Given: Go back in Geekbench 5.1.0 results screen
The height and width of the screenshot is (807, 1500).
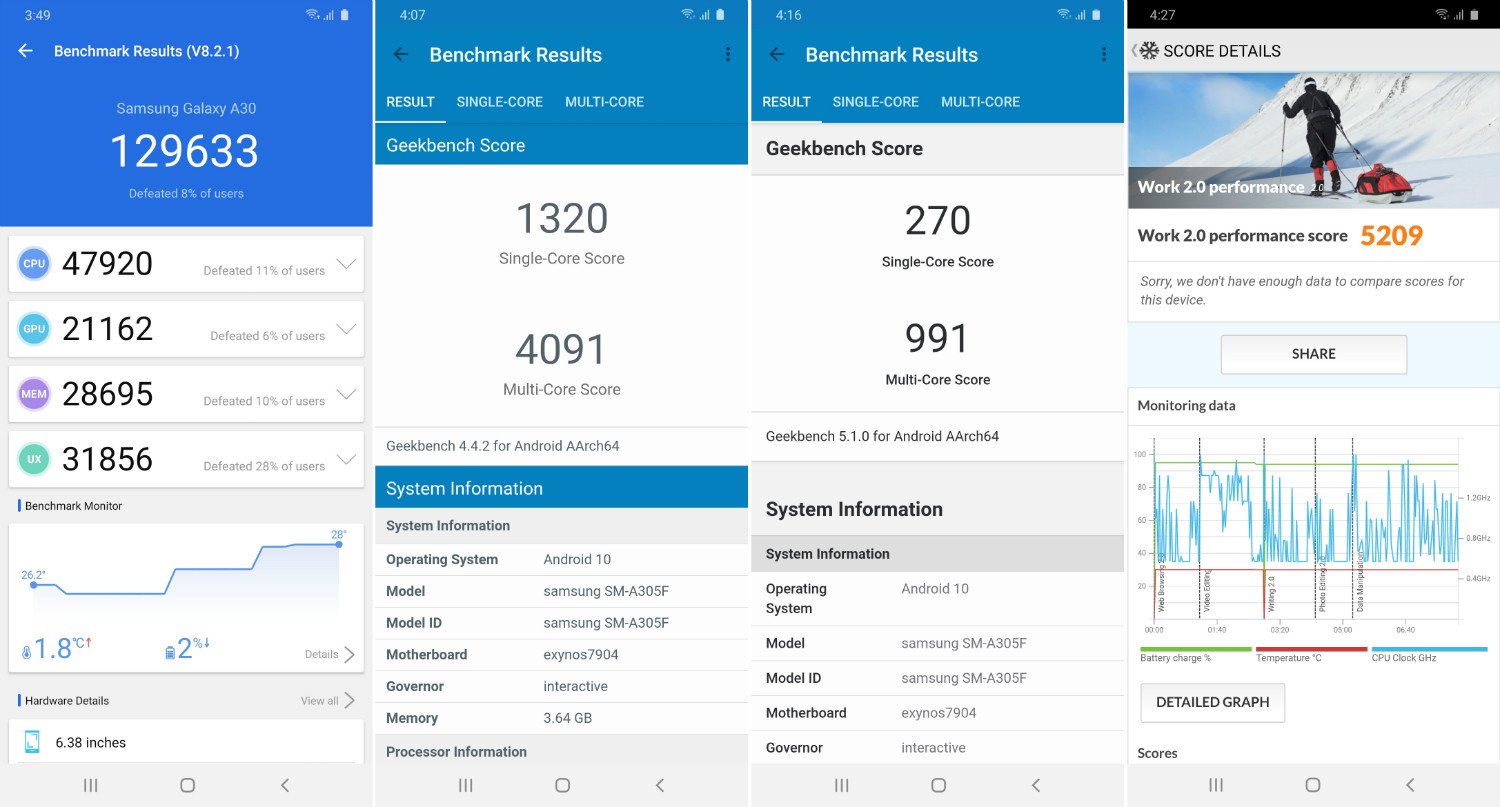Looking at the screenshot, I should tap(777, 55).
